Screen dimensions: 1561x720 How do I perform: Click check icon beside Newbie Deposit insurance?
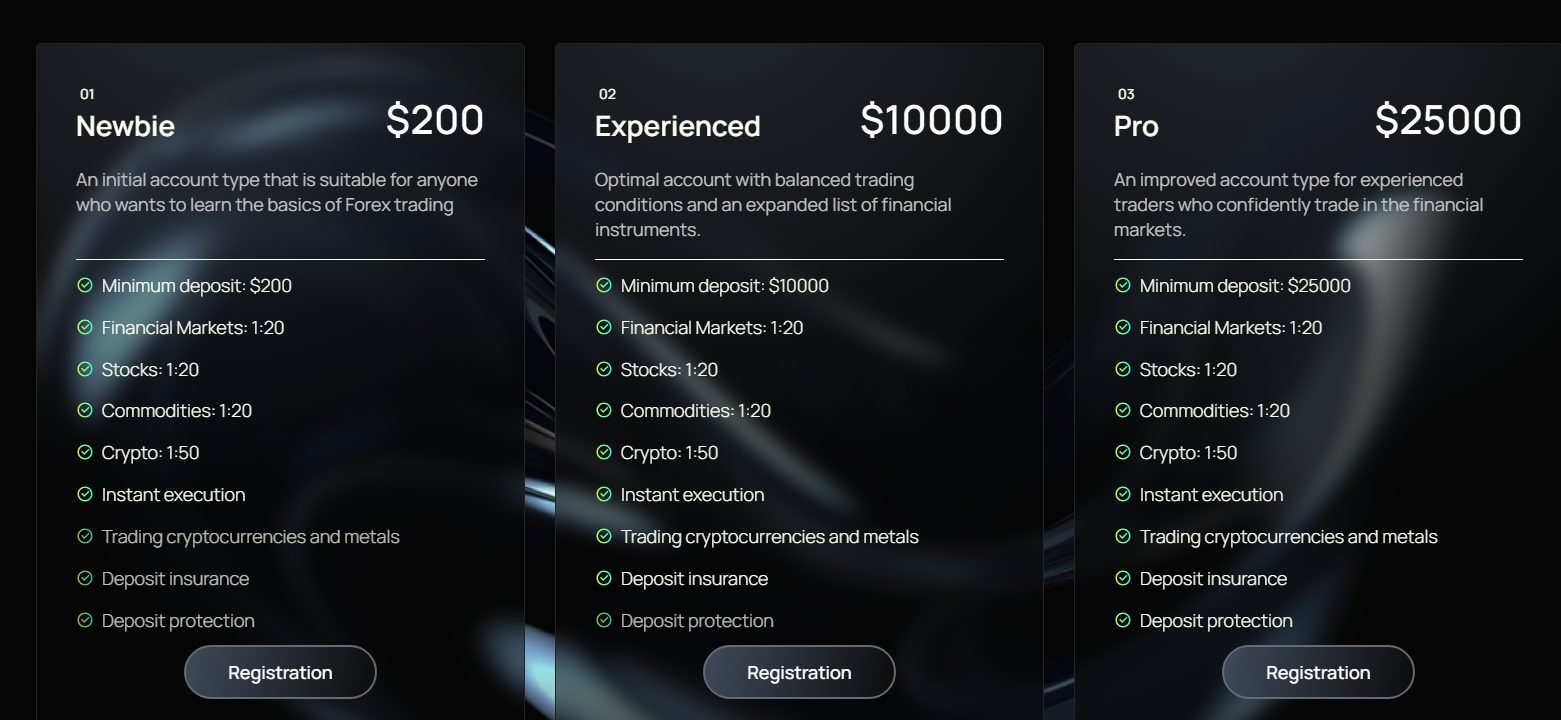(x=85, y=578)
